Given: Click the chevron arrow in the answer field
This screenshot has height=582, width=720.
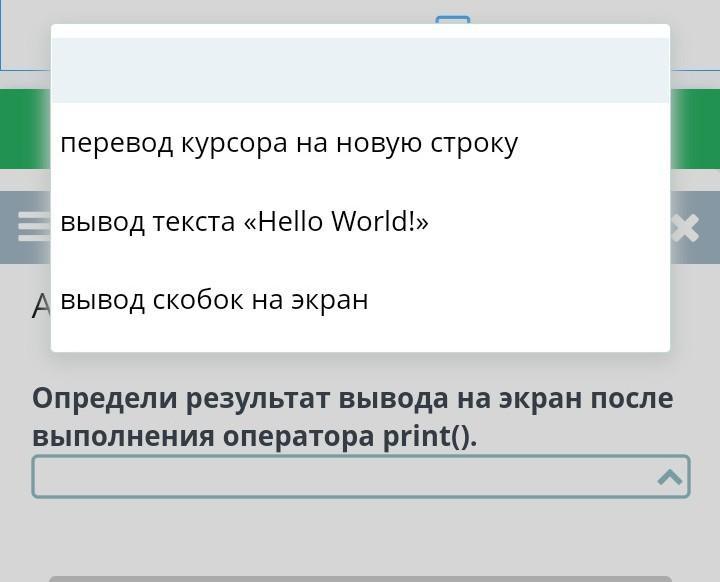Looking at the screenshot, I should (669, 477).
